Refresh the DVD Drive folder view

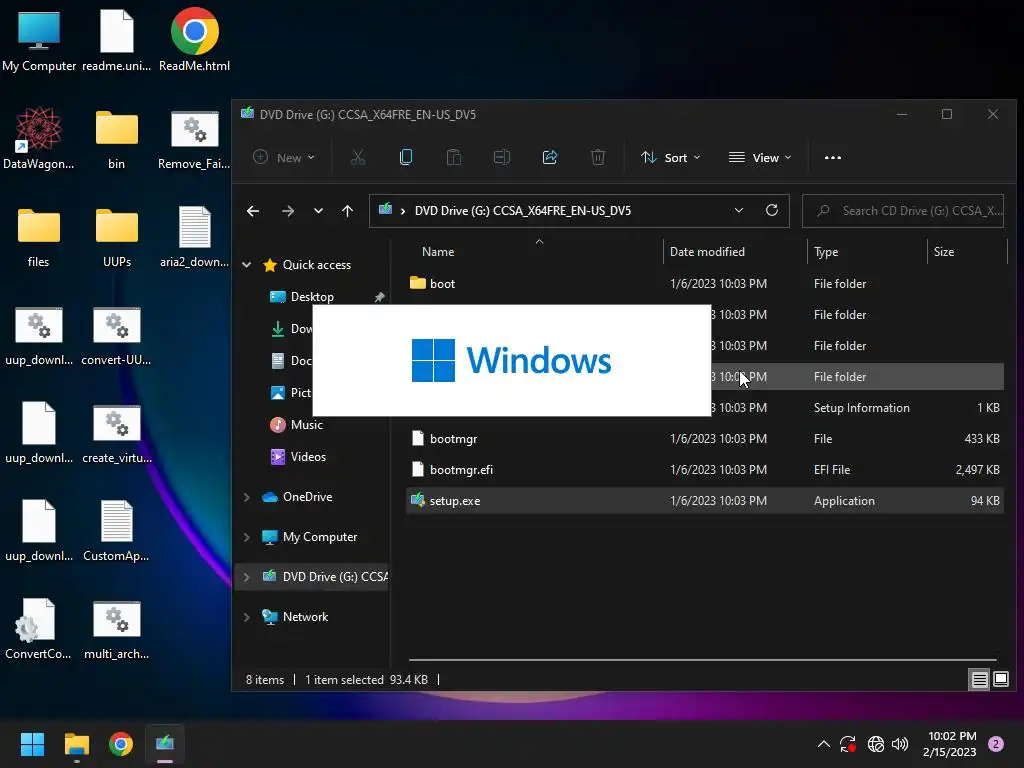tap(772, 210)
